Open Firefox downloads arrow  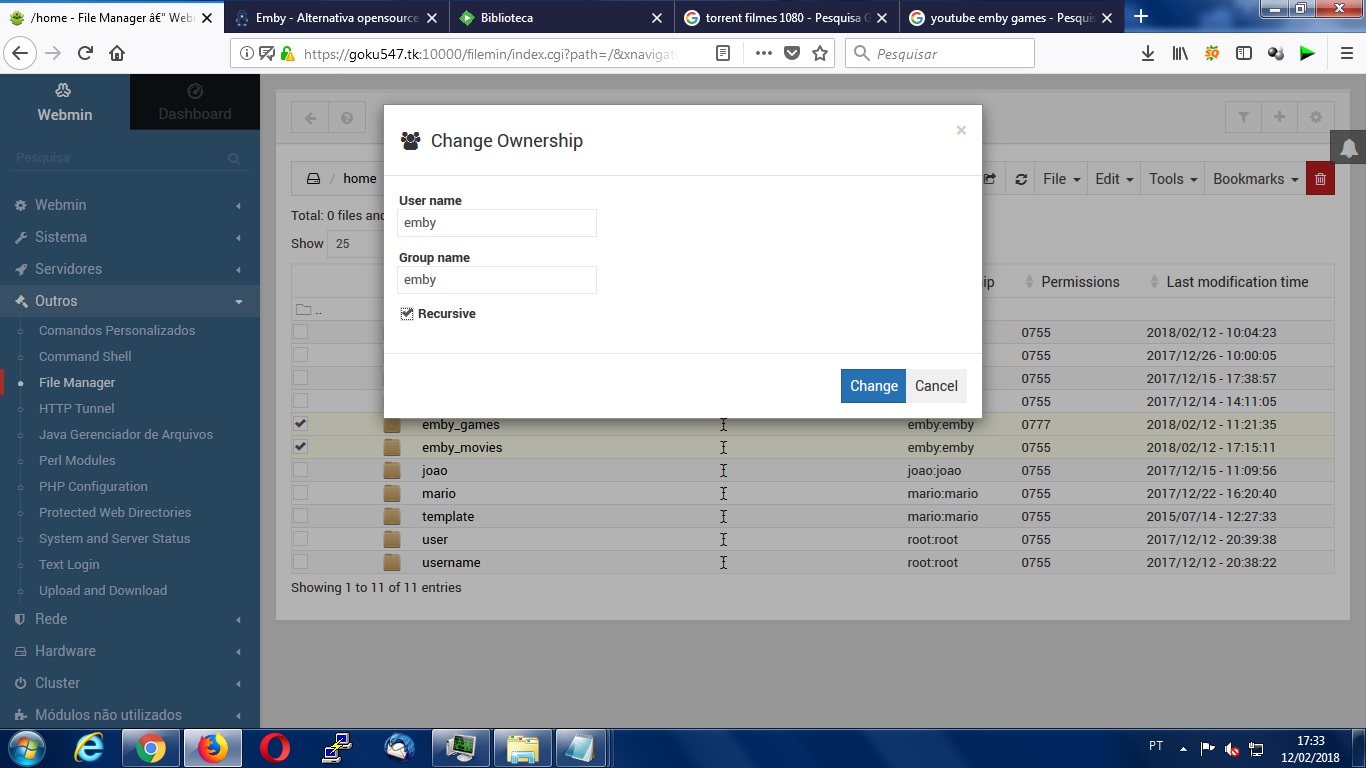pyautogui.click(x=1148, y=54)
